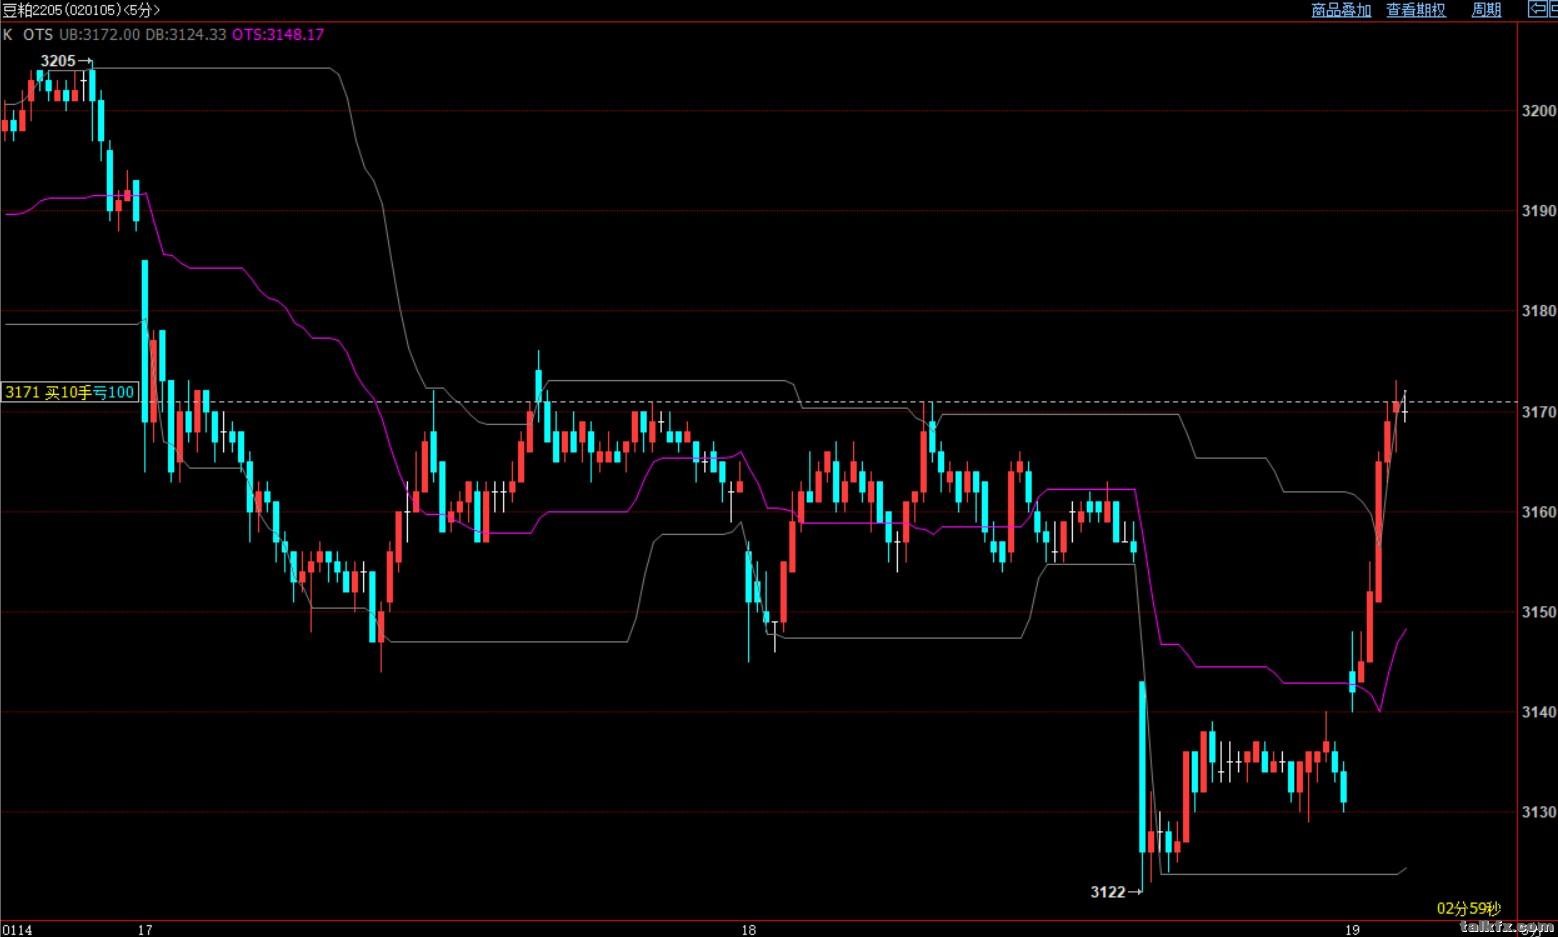Click the magenta OTS:3148.17 value

click(x=278, y=34)
